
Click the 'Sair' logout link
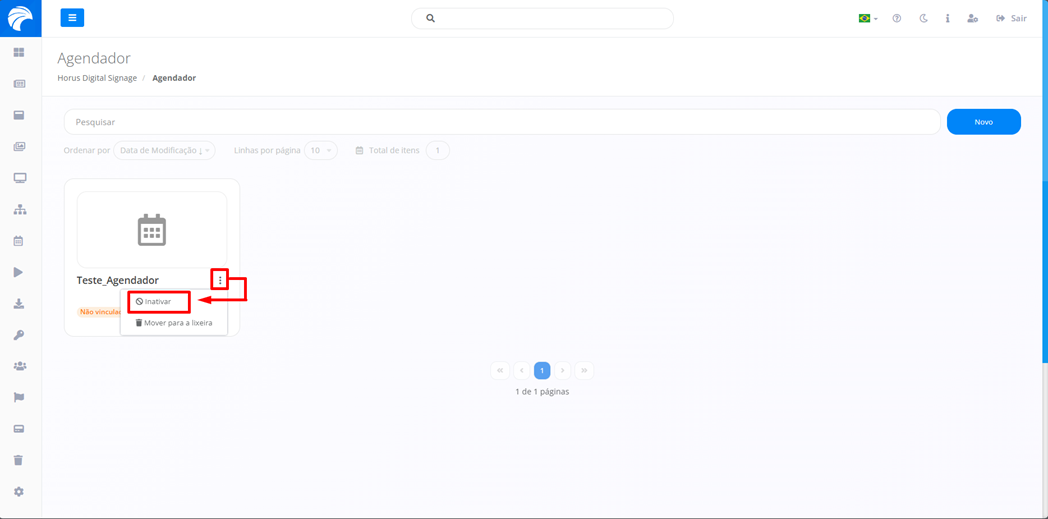tap(1011, 18)
